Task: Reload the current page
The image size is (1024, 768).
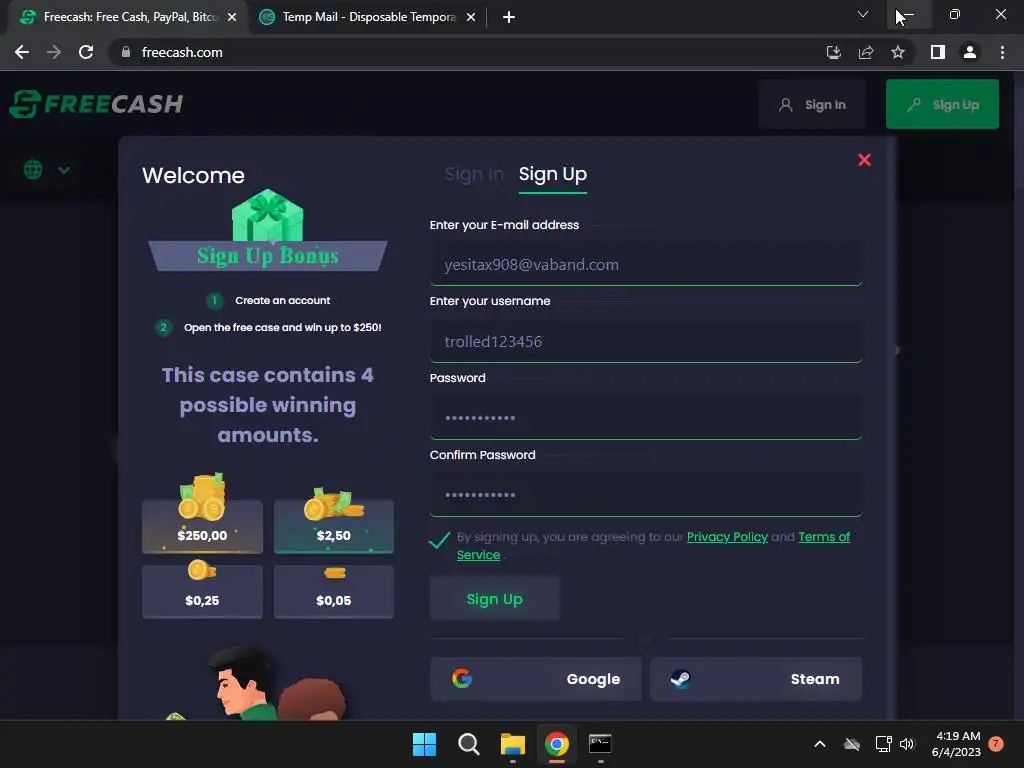Action: (86, 52)
